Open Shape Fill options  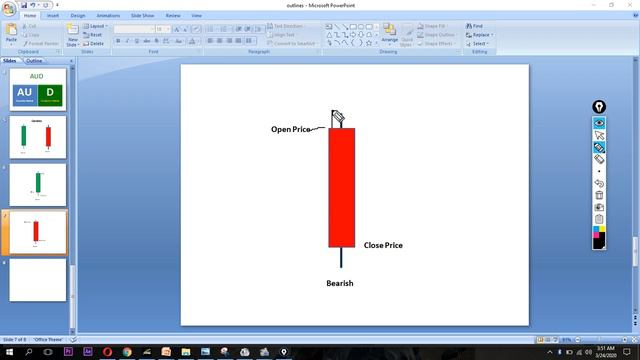433,26
